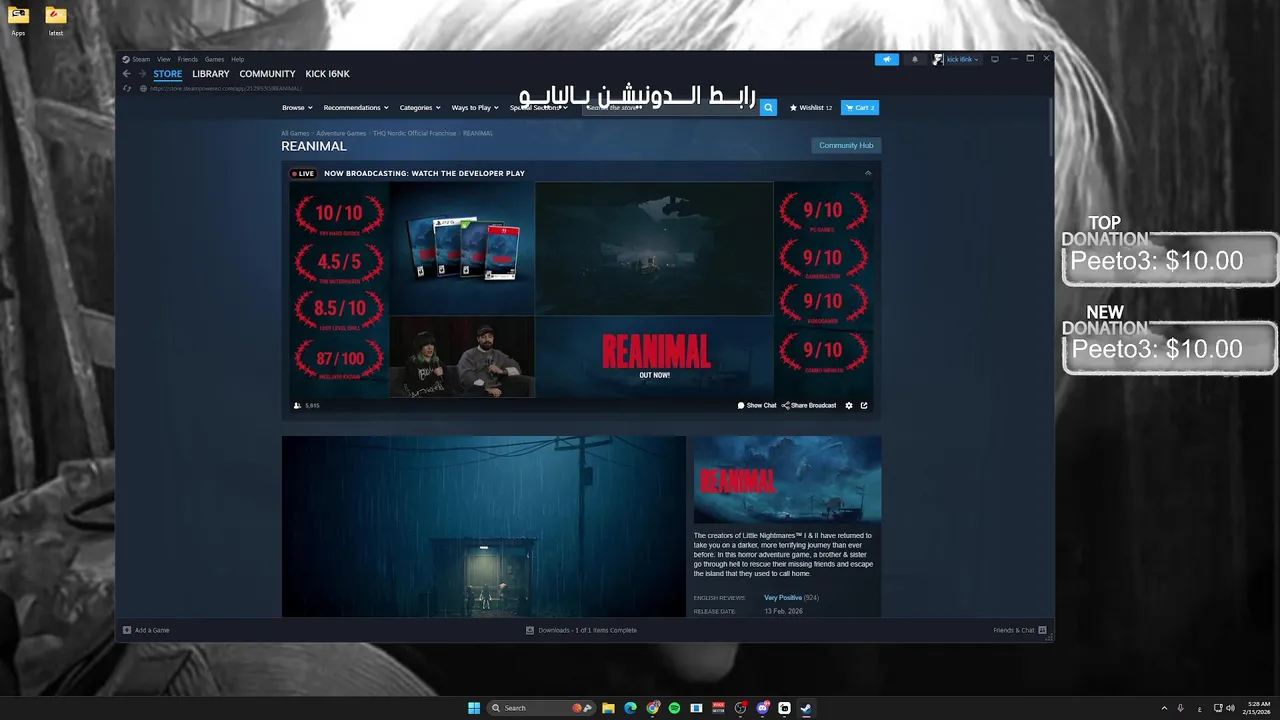Open the Adventure Games breadcrumb link
Screen dimensions: 1280x720
coord(341,133)
